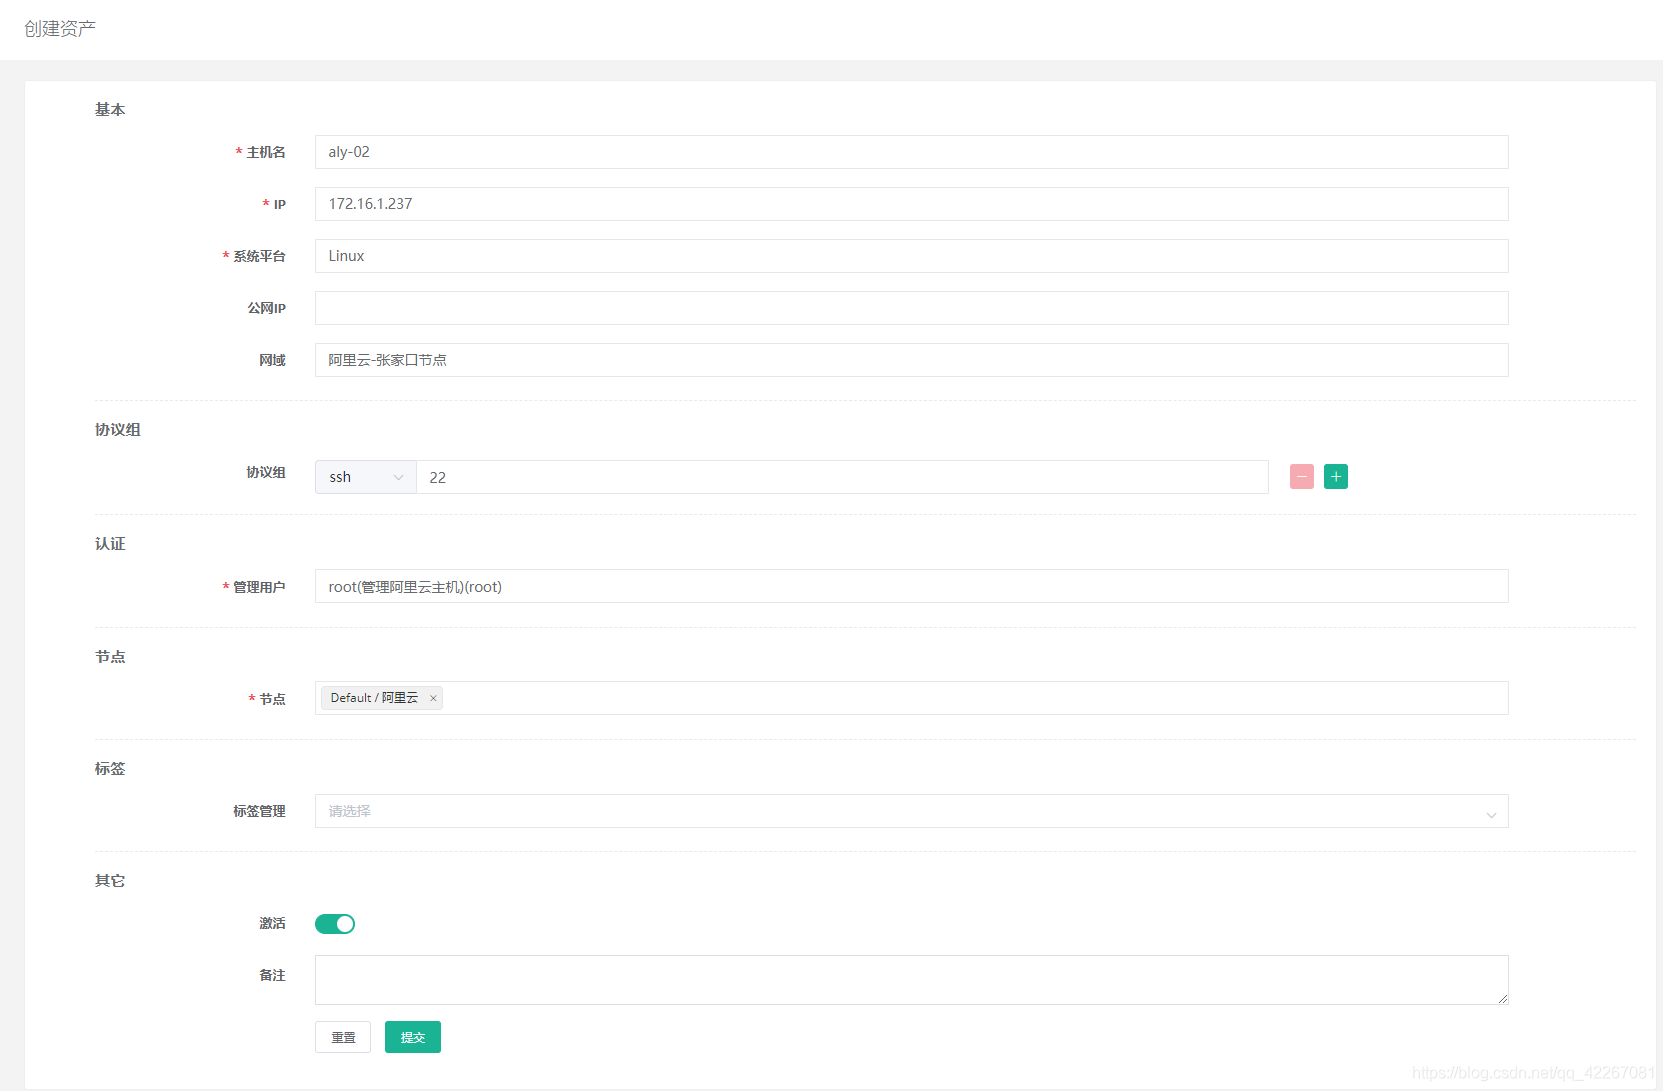Click the IP field showing 172.16.1.237
The width and height of the screenshot is (1663, 1091).
point(911,204)
